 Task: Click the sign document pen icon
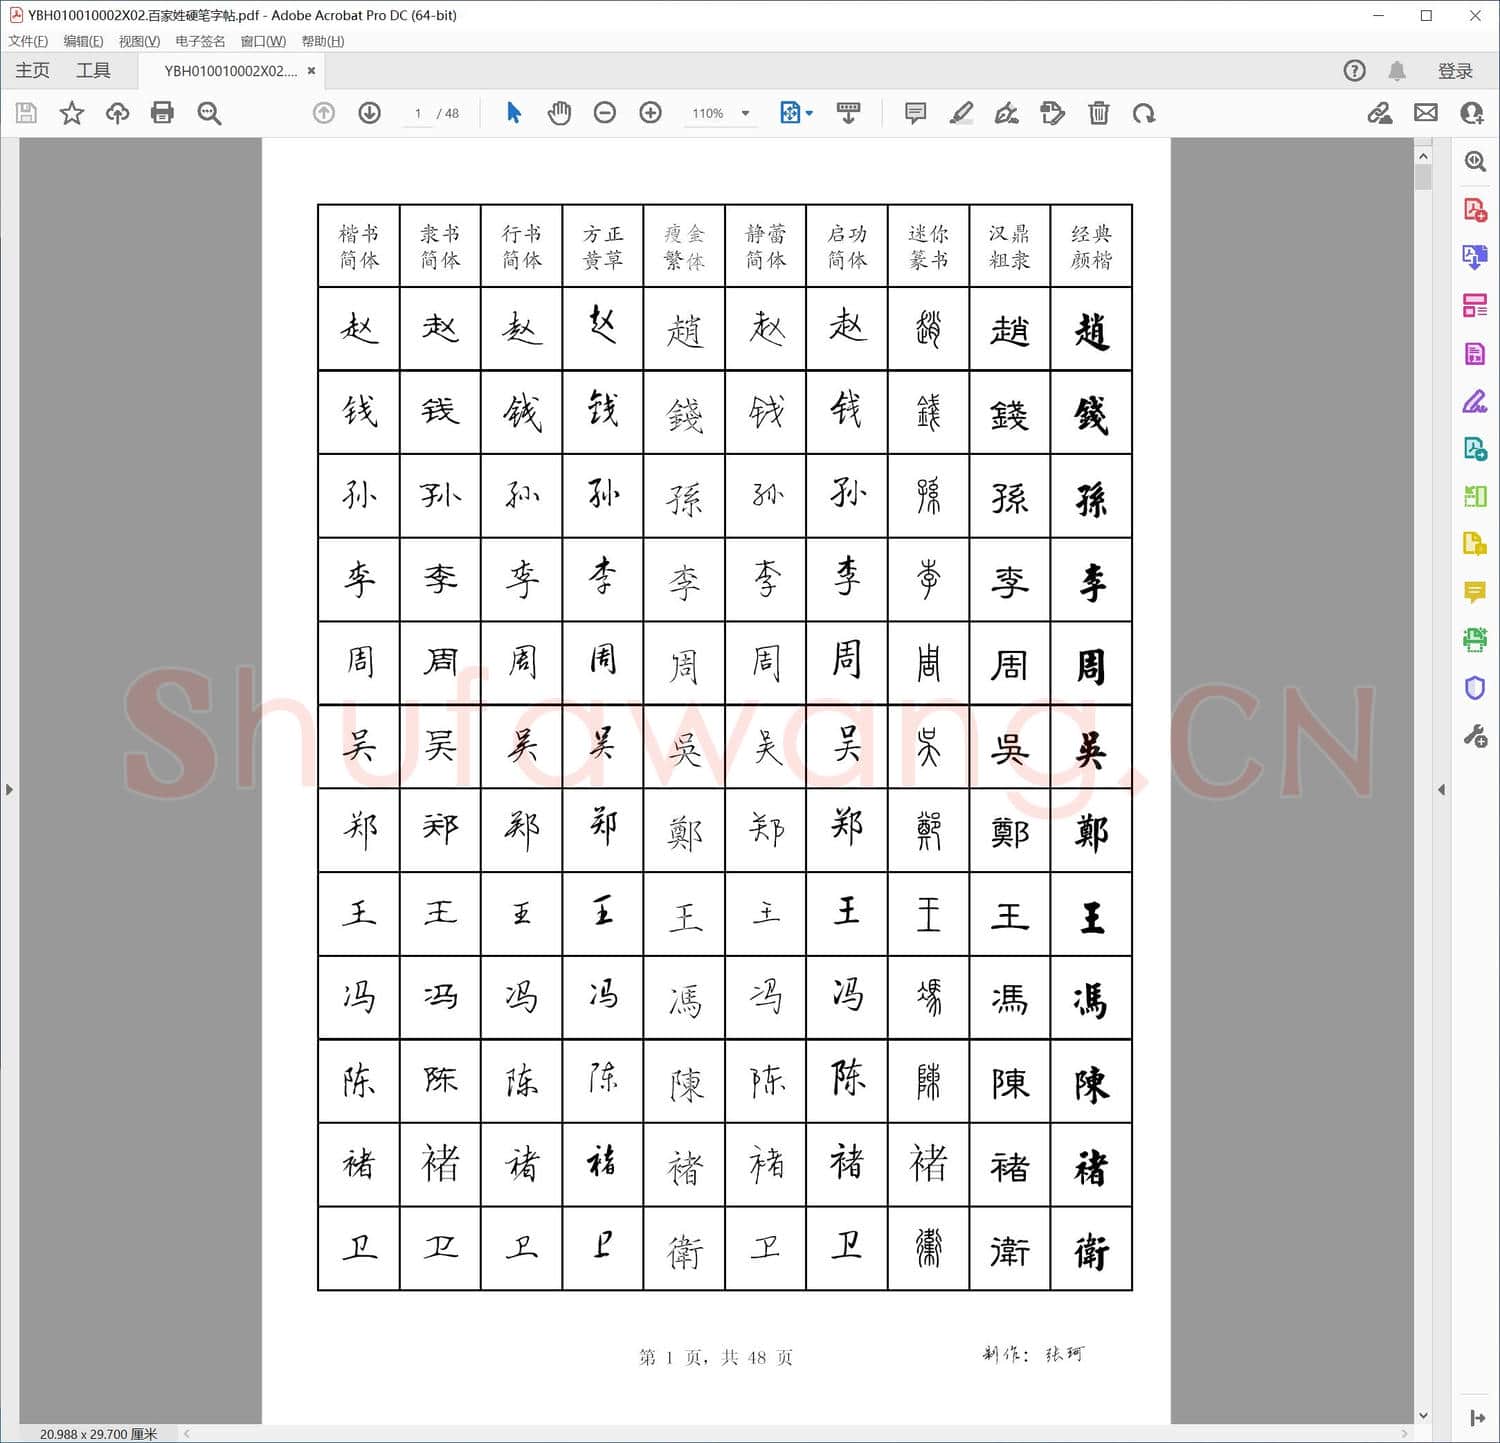tap(1007, 113)
